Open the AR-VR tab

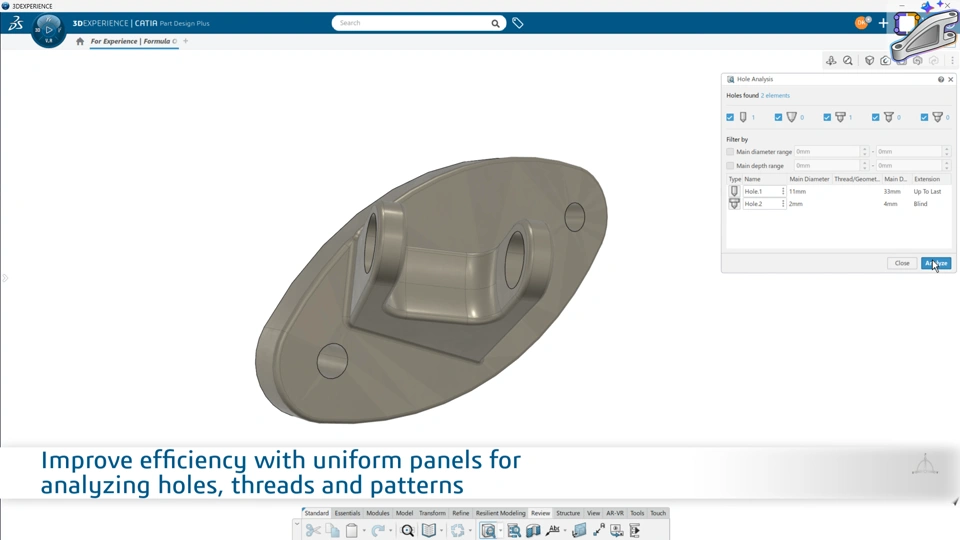pyautogui.click(x=615, y=513)
